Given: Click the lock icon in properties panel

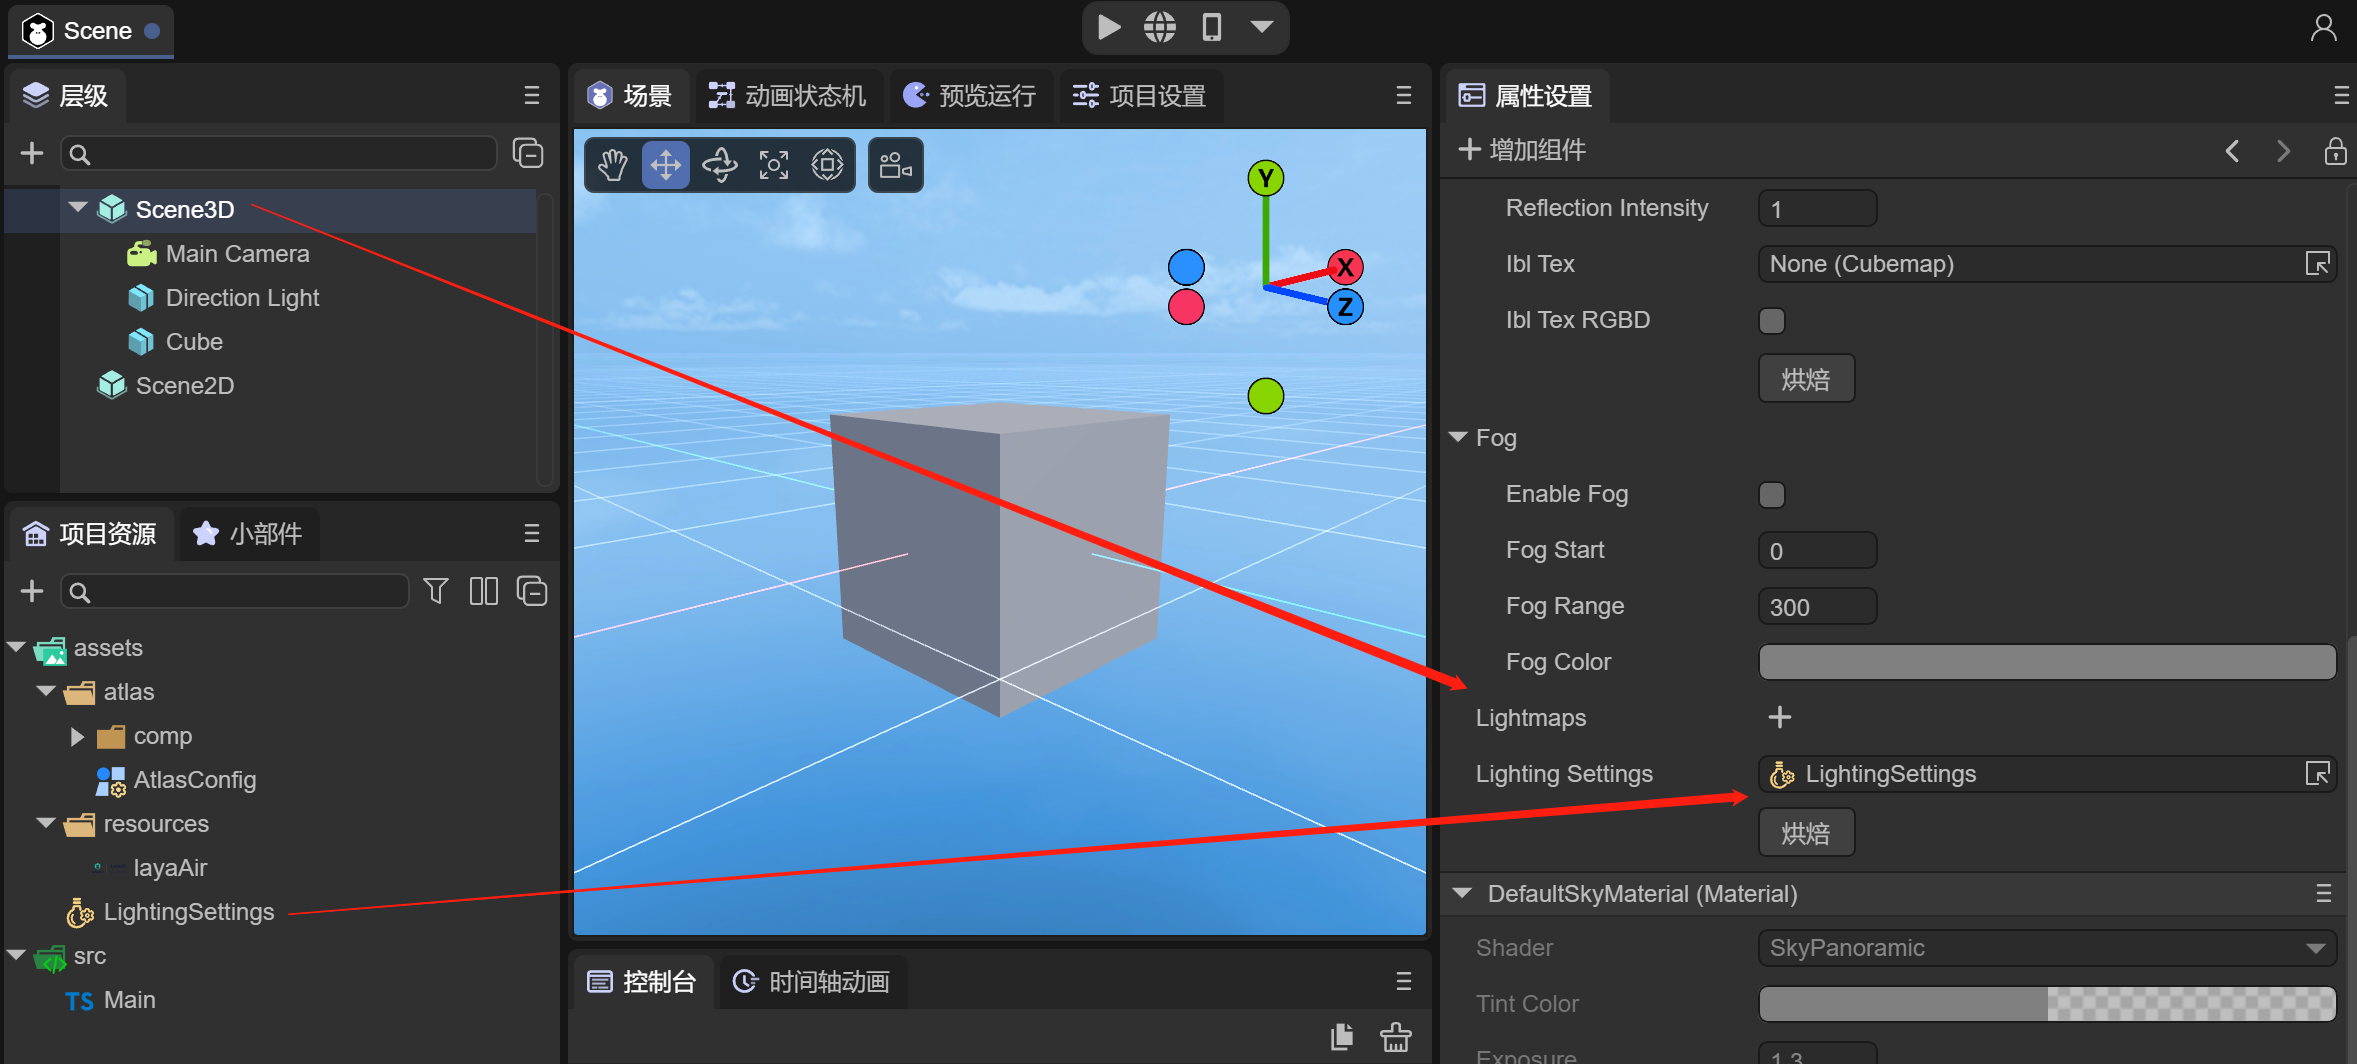Looking at the screenshot, I should [x=2335, y=151].
